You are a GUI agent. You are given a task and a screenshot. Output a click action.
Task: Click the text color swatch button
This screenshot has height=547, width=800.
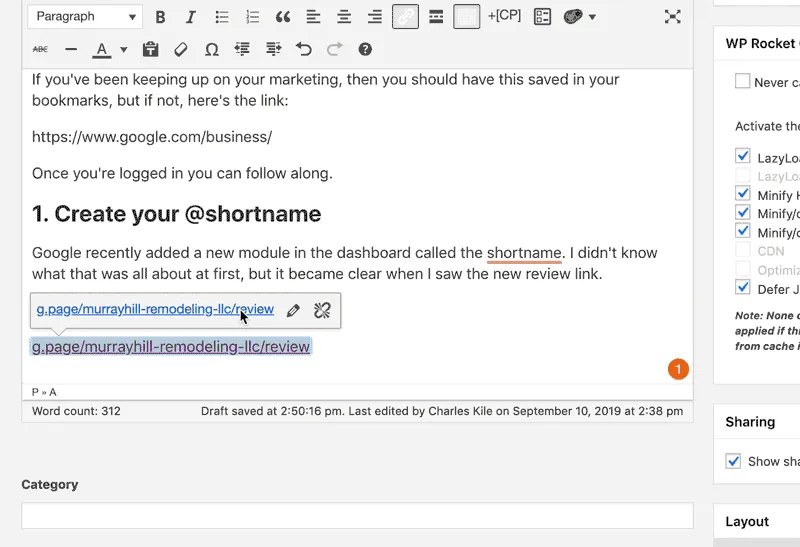(x=101, y=49)
